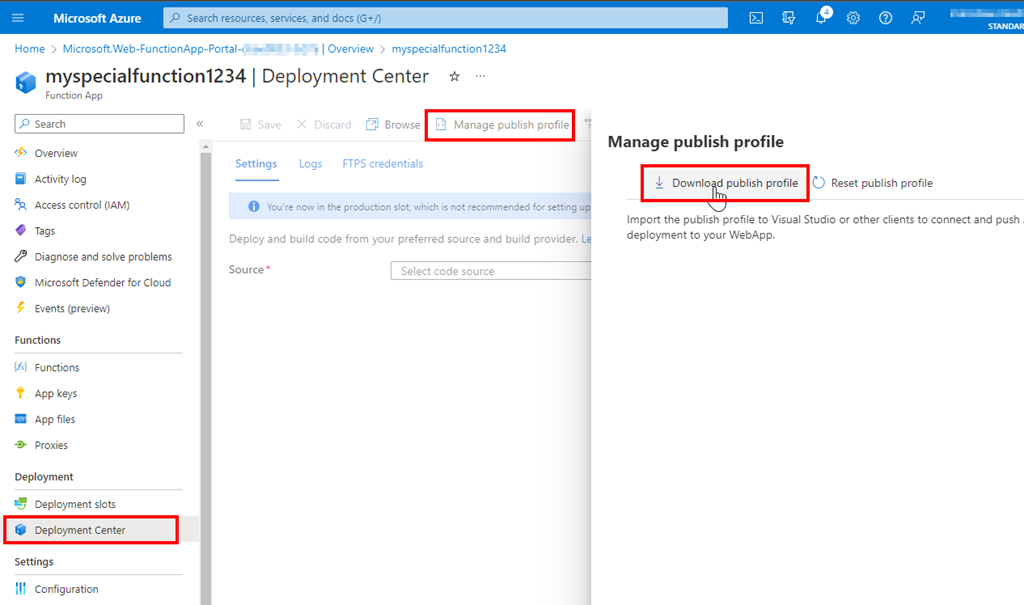Image resolution: width=1024 pixels, height=605 pixels.
Task: Click Reset publish profile button
Action: coord(872,183)
